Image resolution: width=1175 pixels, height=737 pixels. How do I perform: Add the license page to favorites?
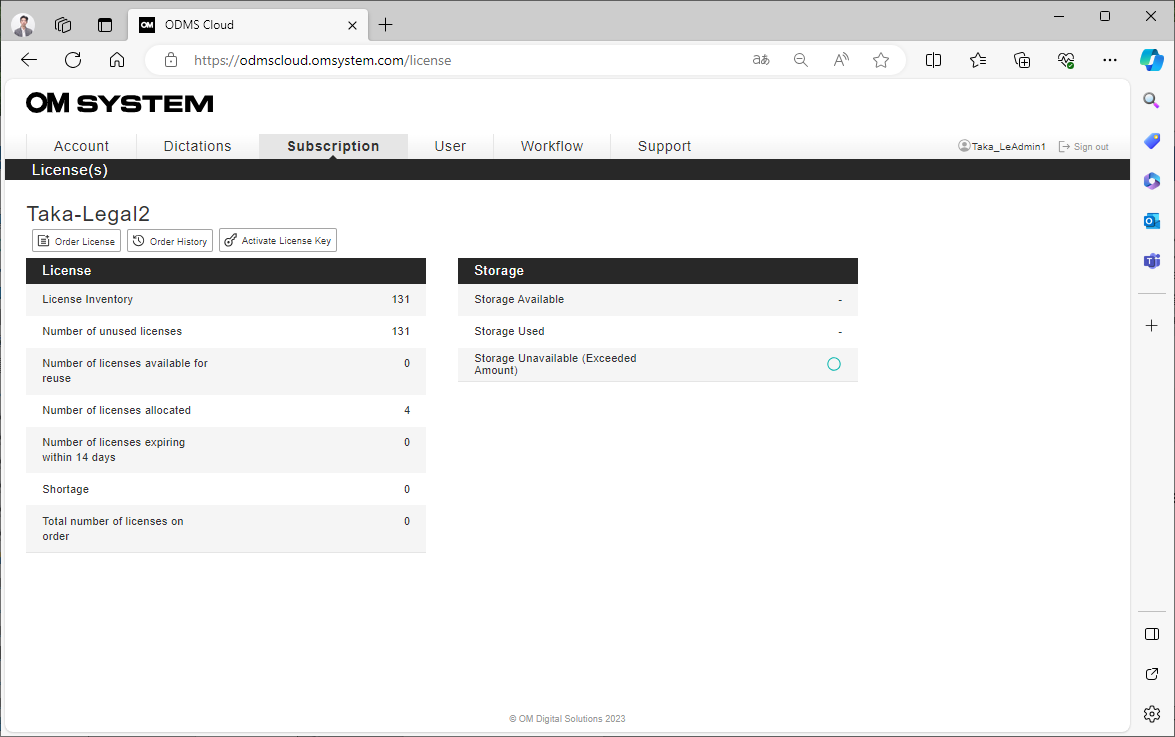click(880, 60)
